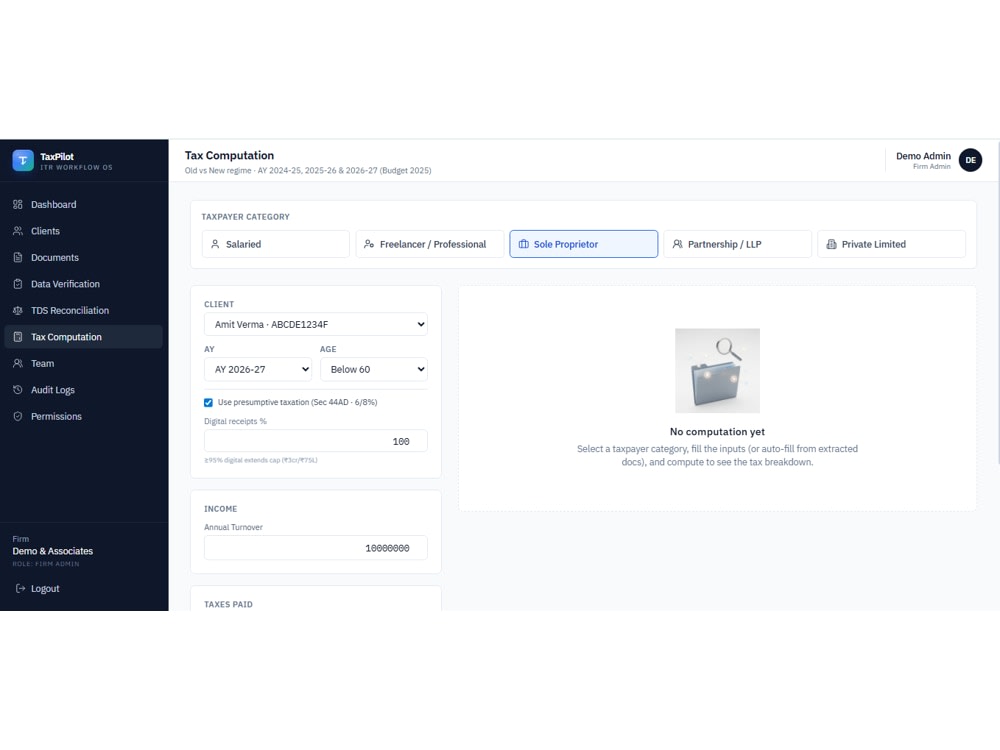Select the Salaried taxpayer category
1000x750 pixels.
(x=276, y=244)
